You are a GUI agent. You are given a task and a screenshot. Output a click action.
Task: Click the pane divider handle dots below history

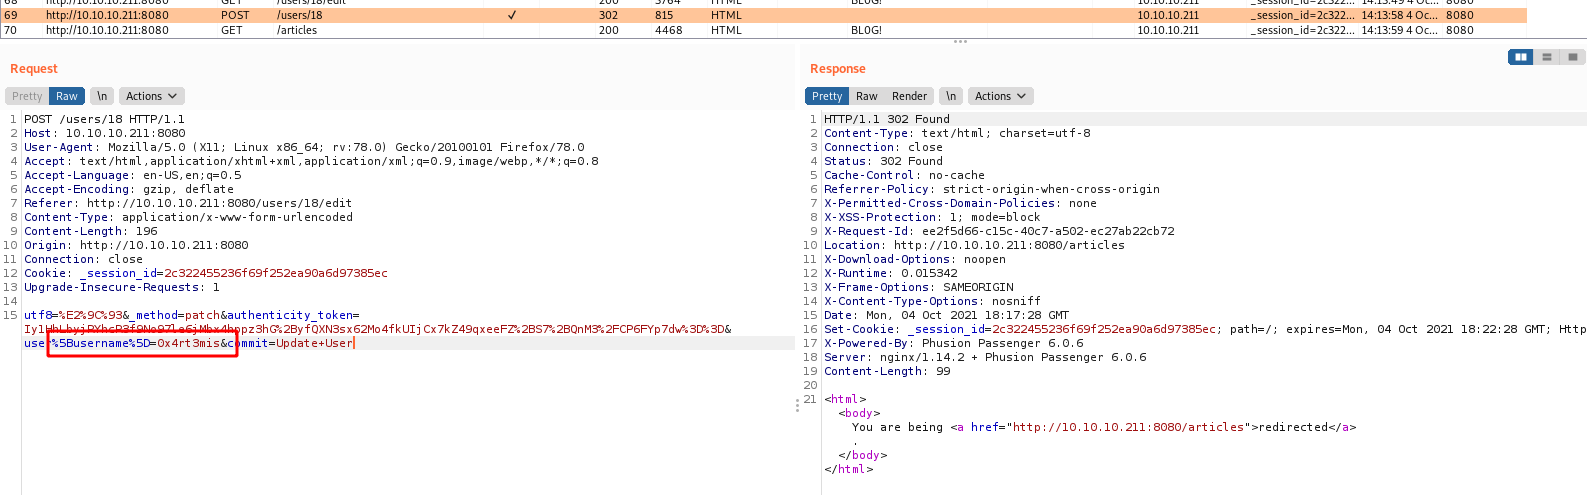(960, 41)
